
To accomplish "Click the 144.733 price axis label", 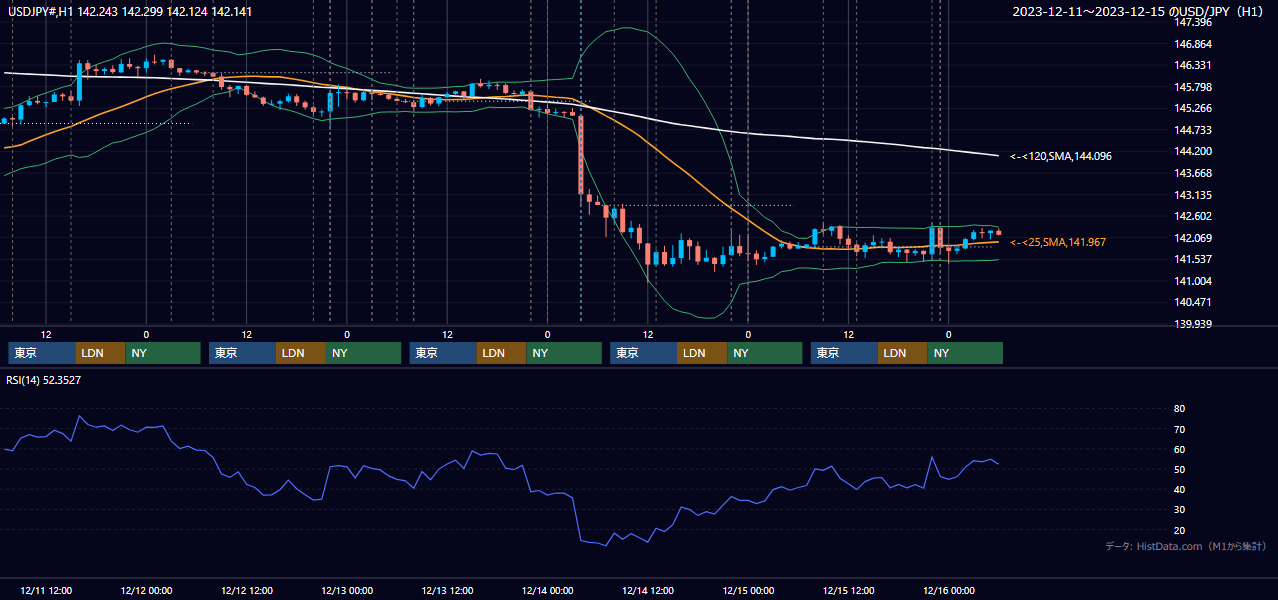I will tap(1192, 130).
